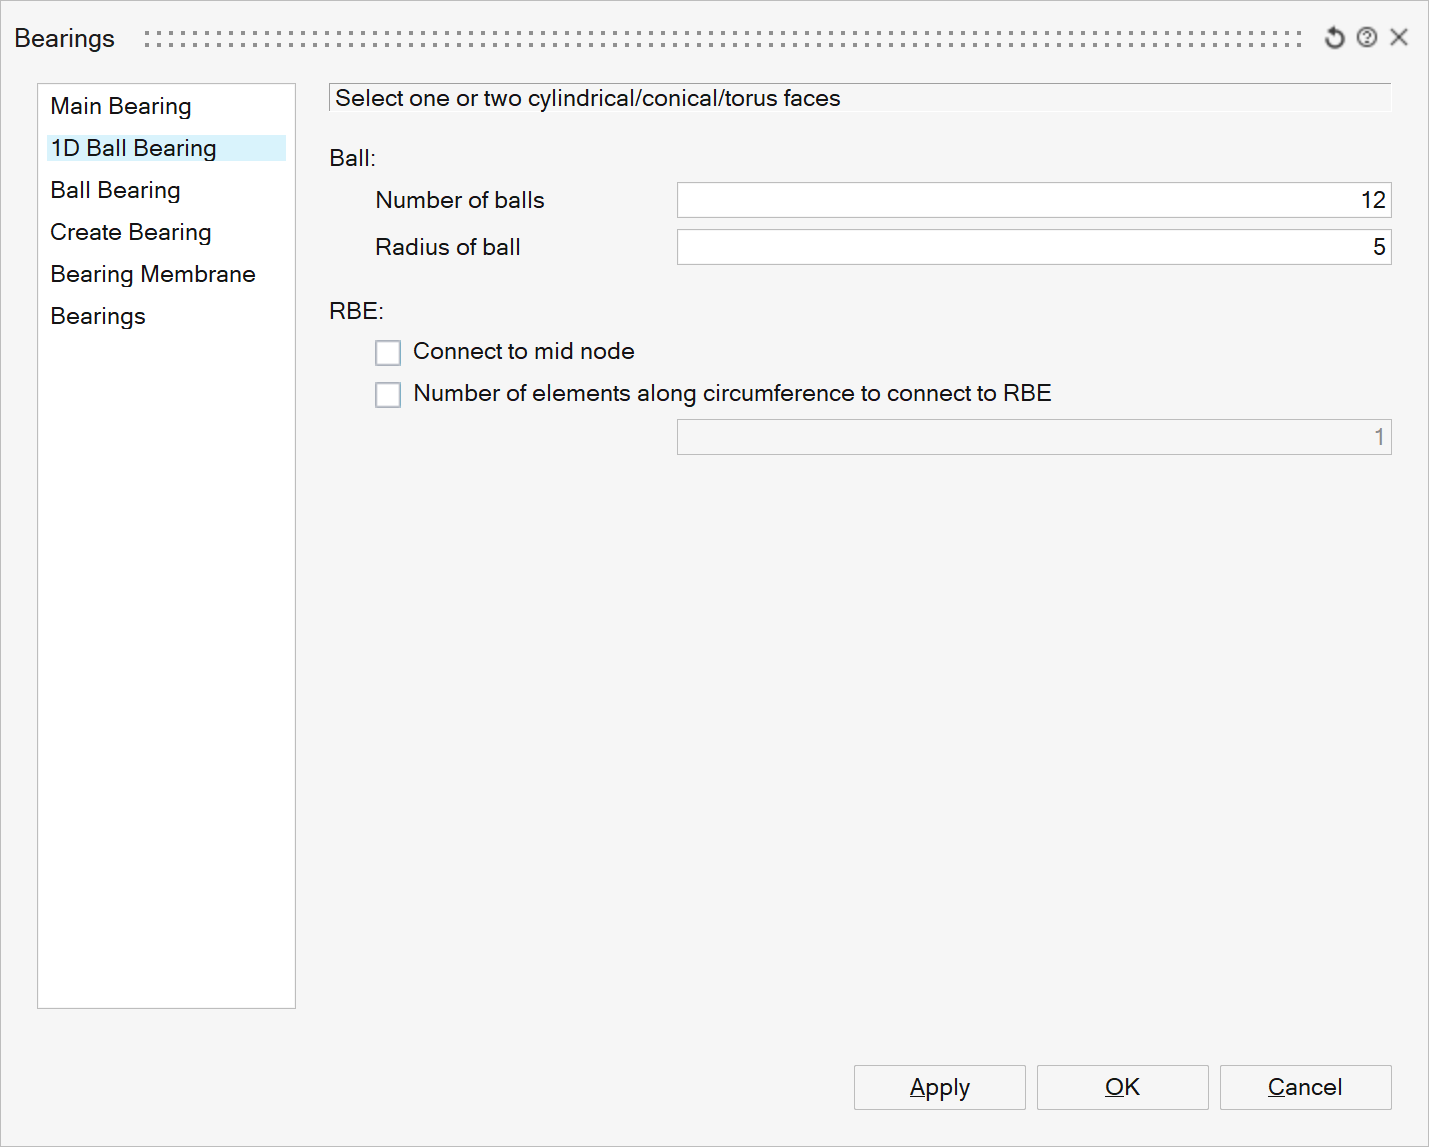
Task: Focus the Radius of ball field
Action: [x=1033, y=247]
